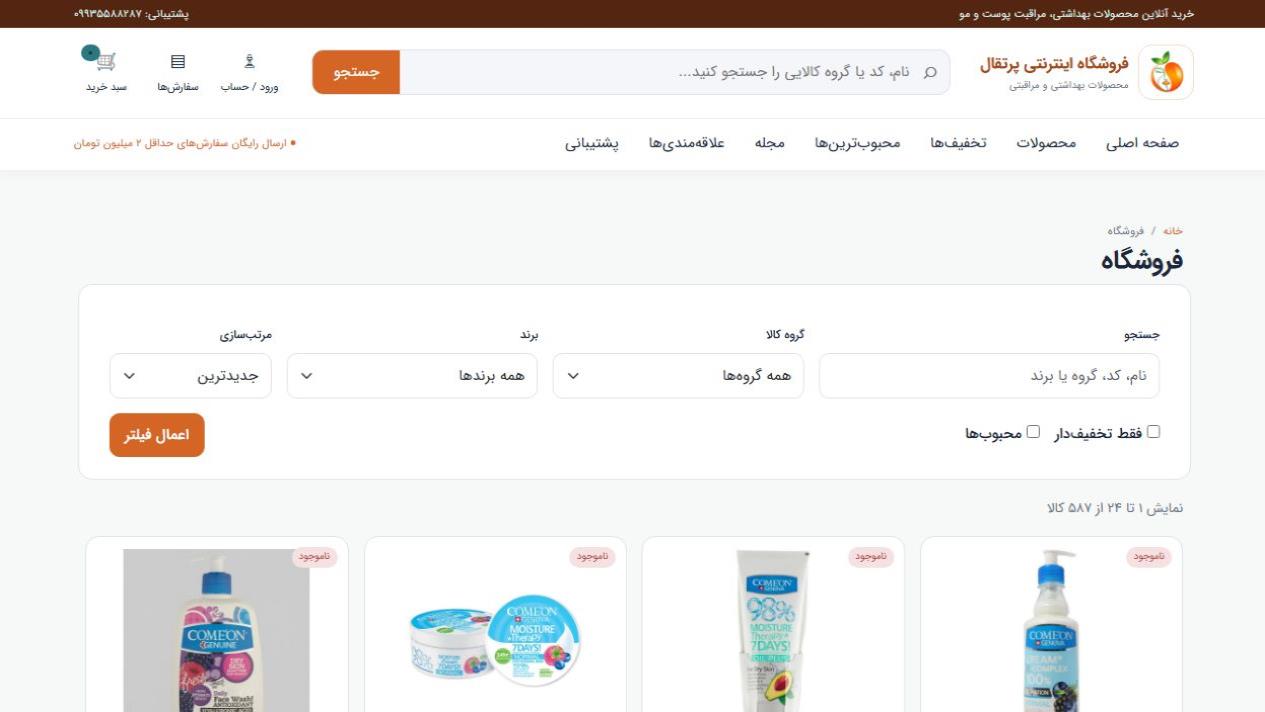The width and height of the screenshot is (1265, 712).
Task: Open the Comeon moisture therapy jar product image
Action: (495, 638)
